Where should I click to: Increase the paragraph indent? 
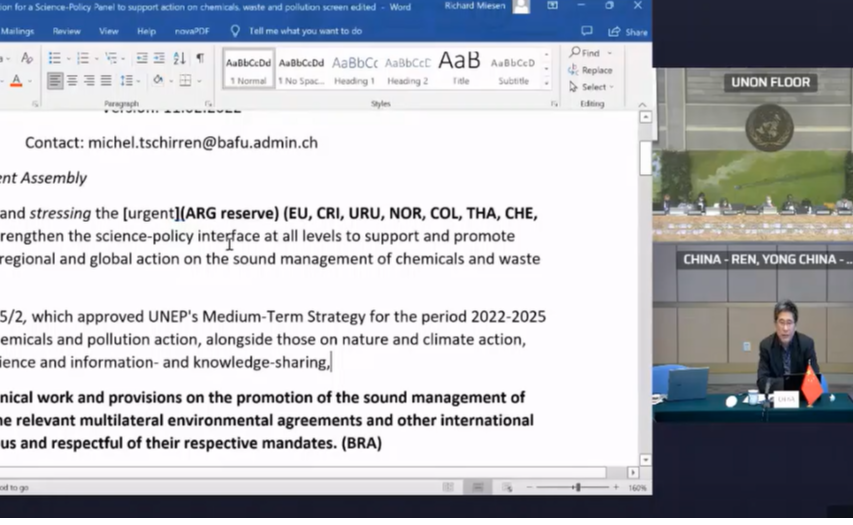159,58
